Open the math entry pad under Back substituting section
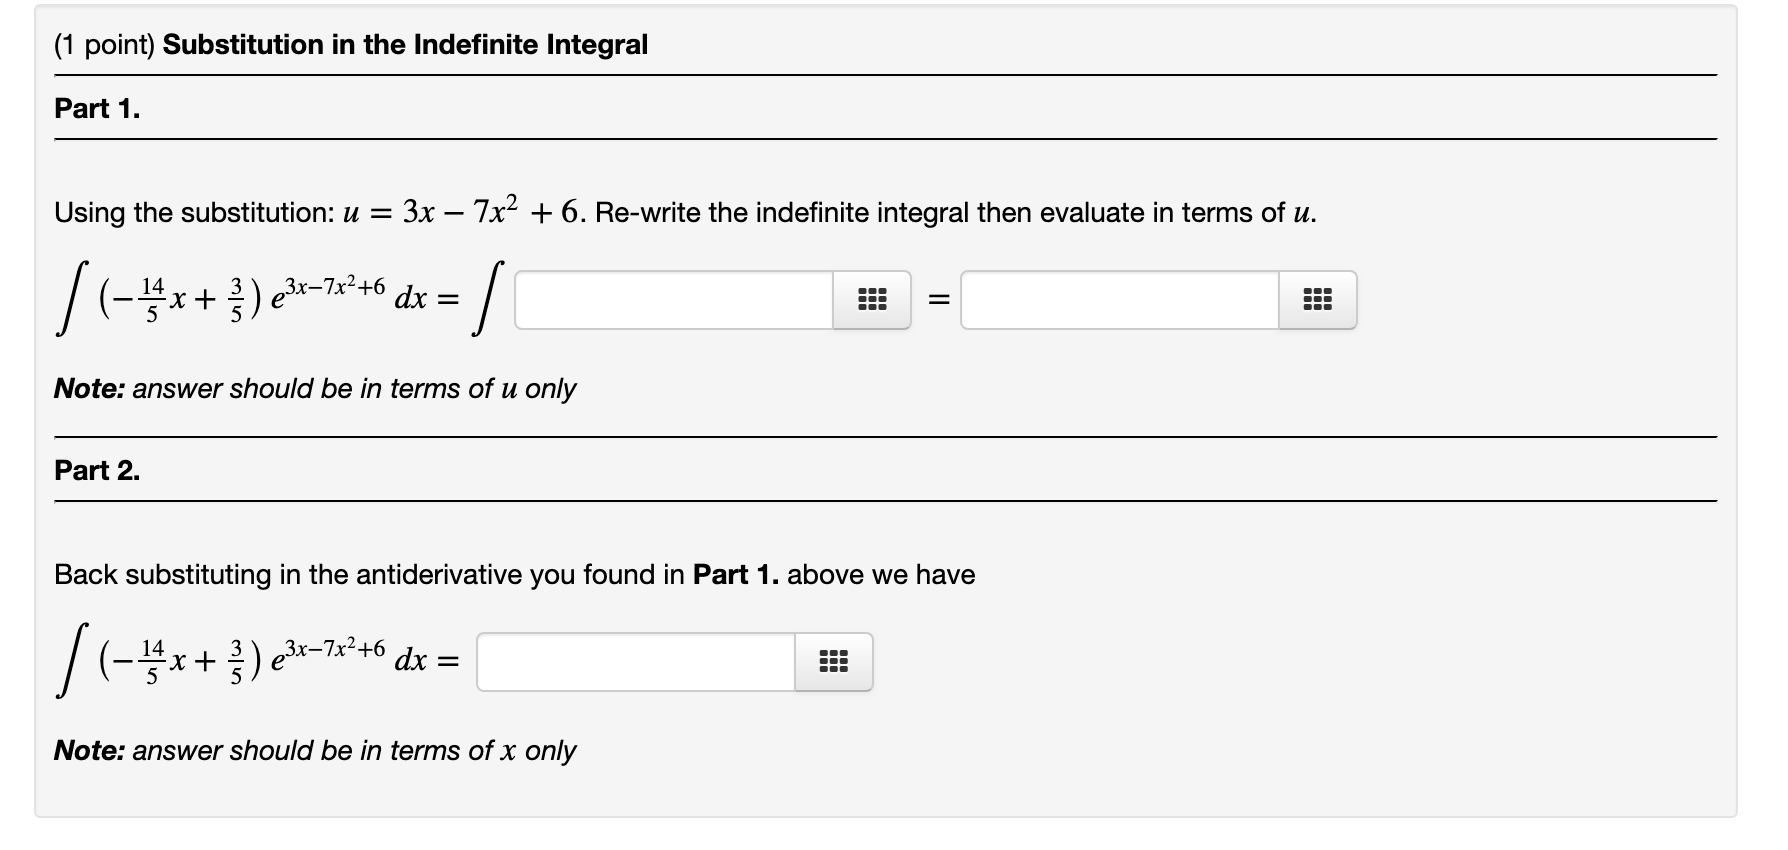The width and height of the screenshot is (1788, 850). [x=834, y=661]
